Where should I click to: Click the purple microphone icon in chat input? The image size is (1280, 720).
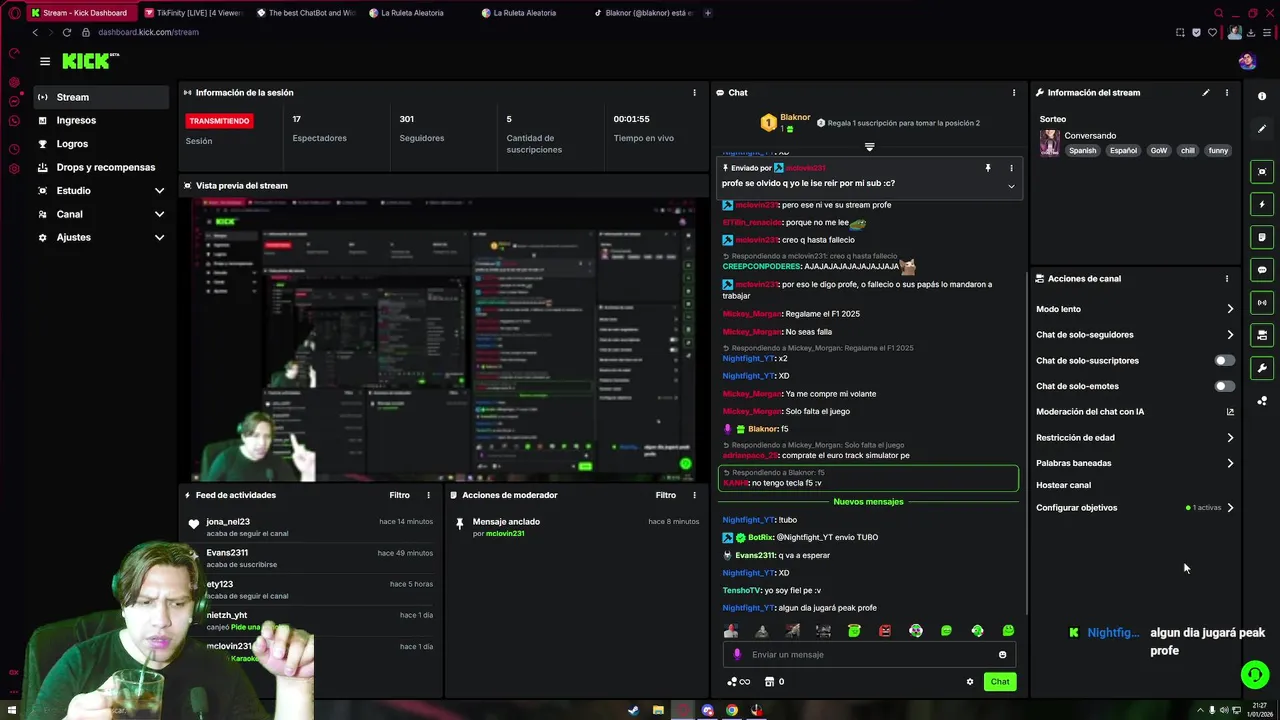click(x=737, y=655)
